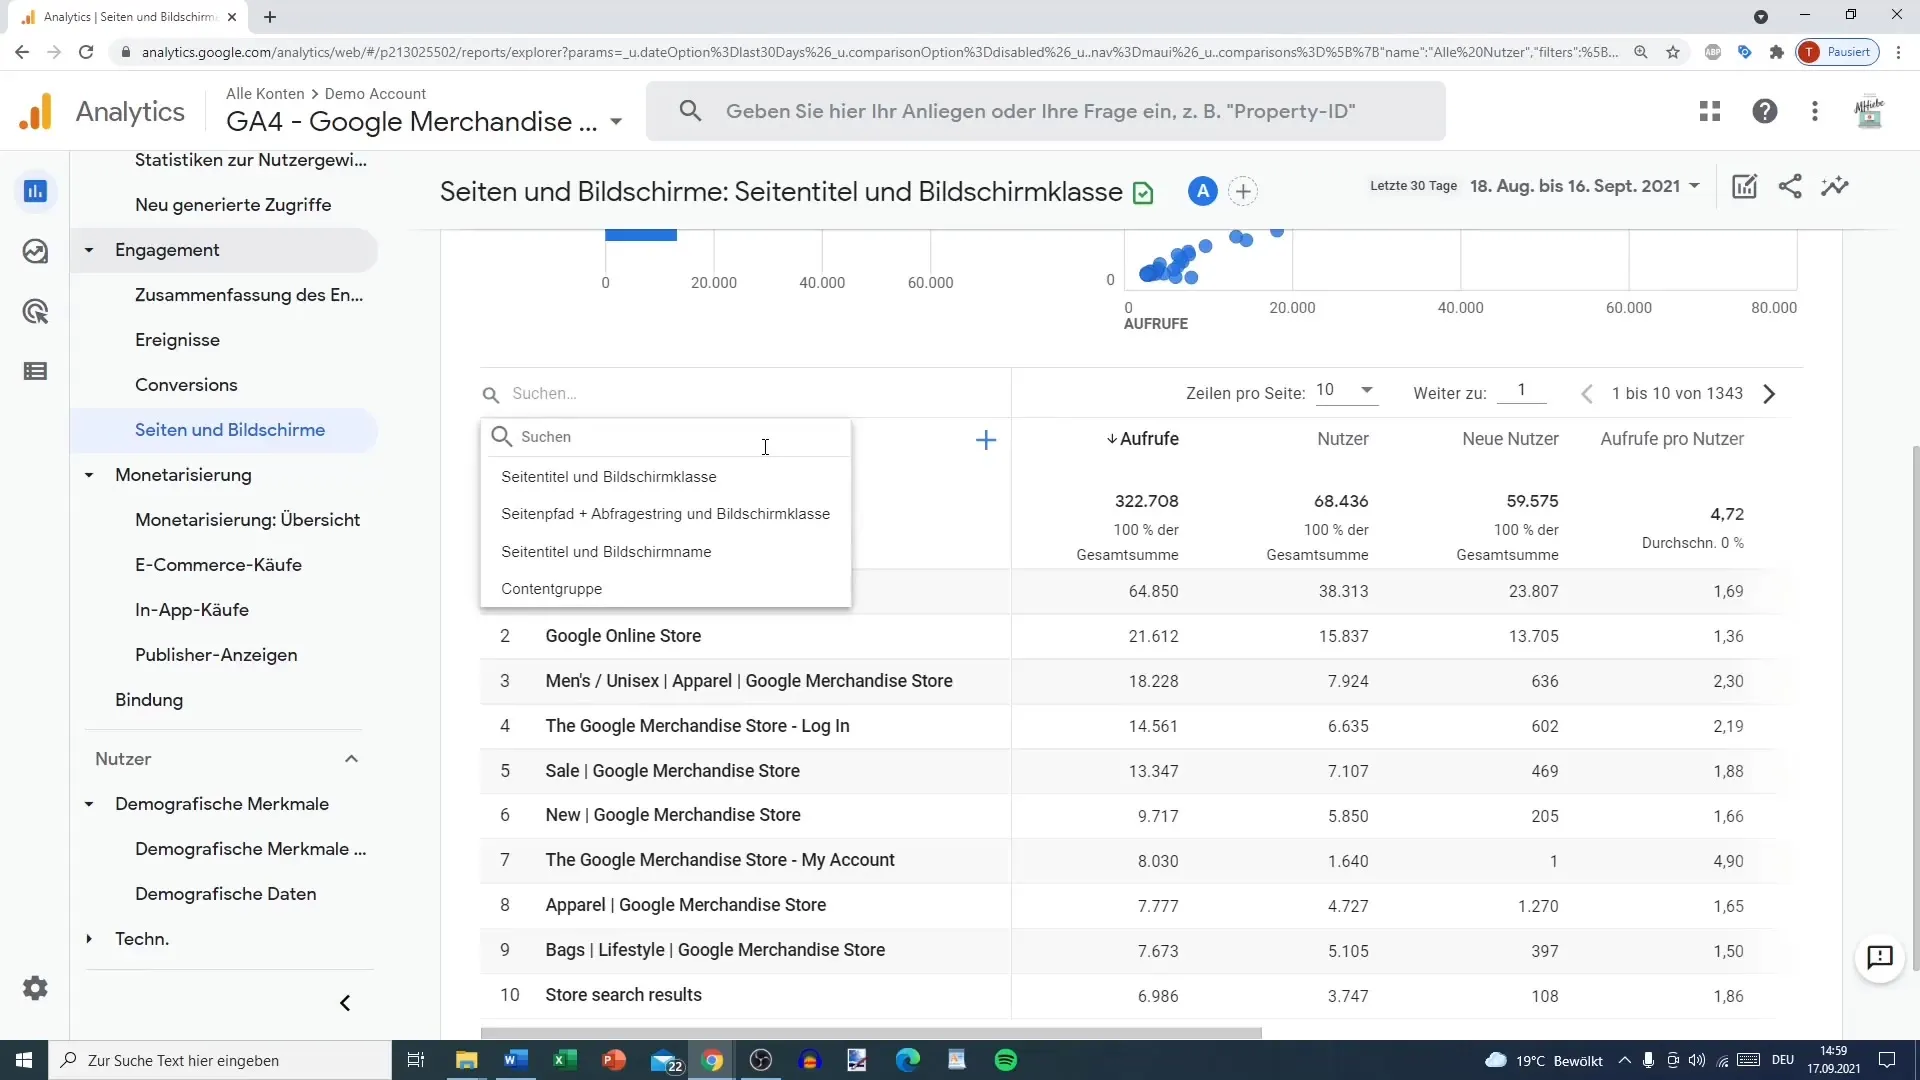Click the green report status check icon
Screen dimensions: 1920x1080
pos(1143,193)
